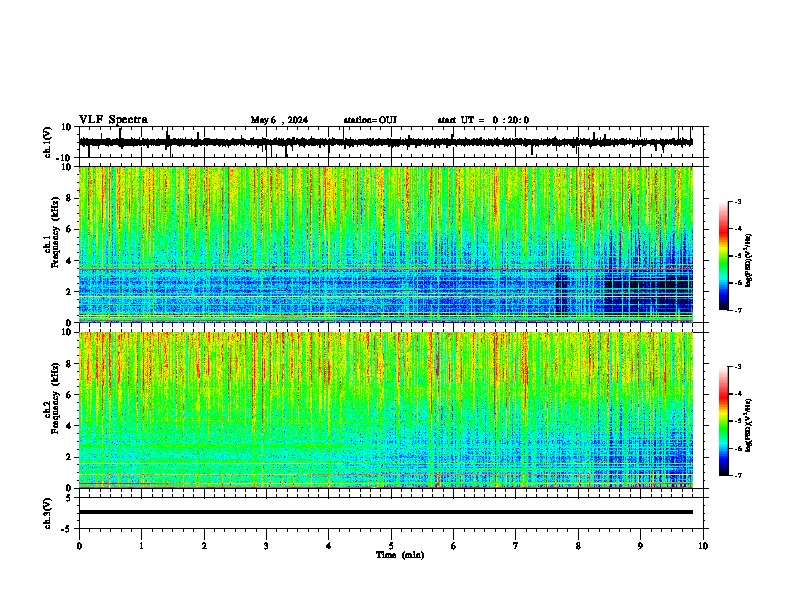Viewport: 792px width, 612px height.
Task: Click the '4' kHz tick of ch.2 spectrogram
Action: [70, 426]
